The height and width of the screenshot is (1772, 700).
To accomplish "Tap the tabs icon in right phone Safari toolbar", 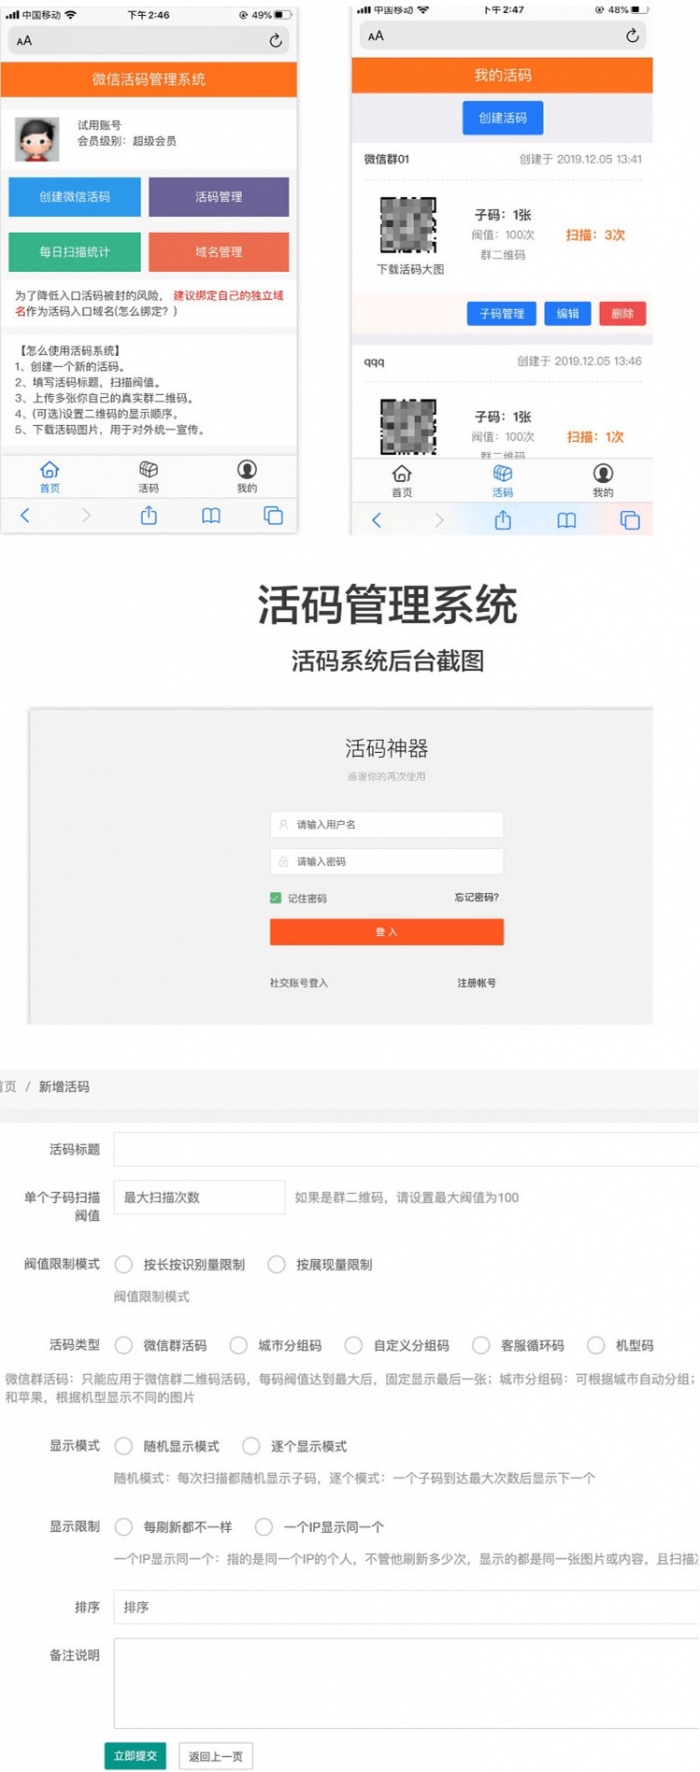I will click(629, 520).
